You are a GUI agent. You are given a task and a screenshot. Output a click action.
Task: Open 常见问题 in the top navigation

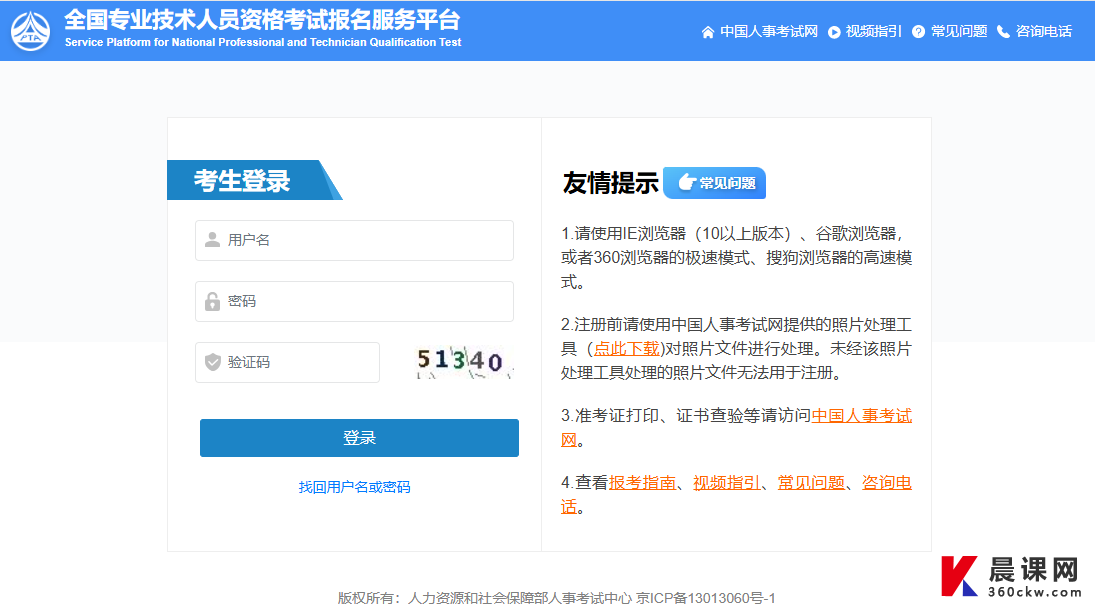(959, 31)
